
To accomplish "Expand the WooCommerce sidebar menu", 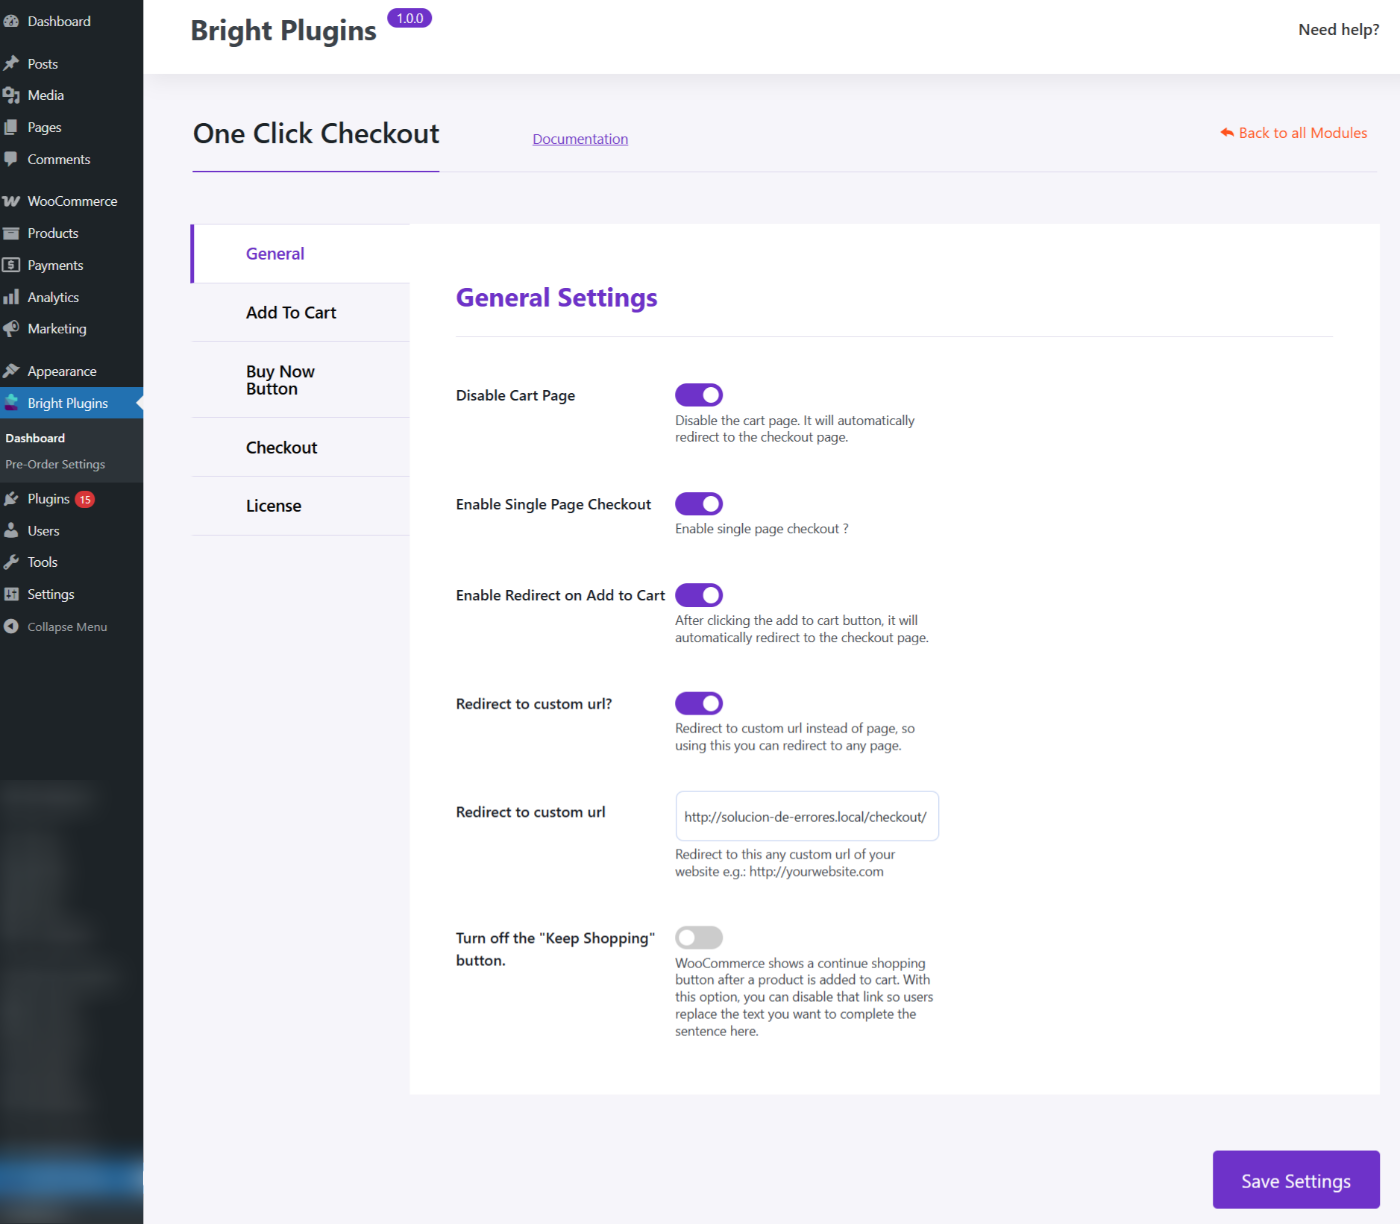I will 72,200.
